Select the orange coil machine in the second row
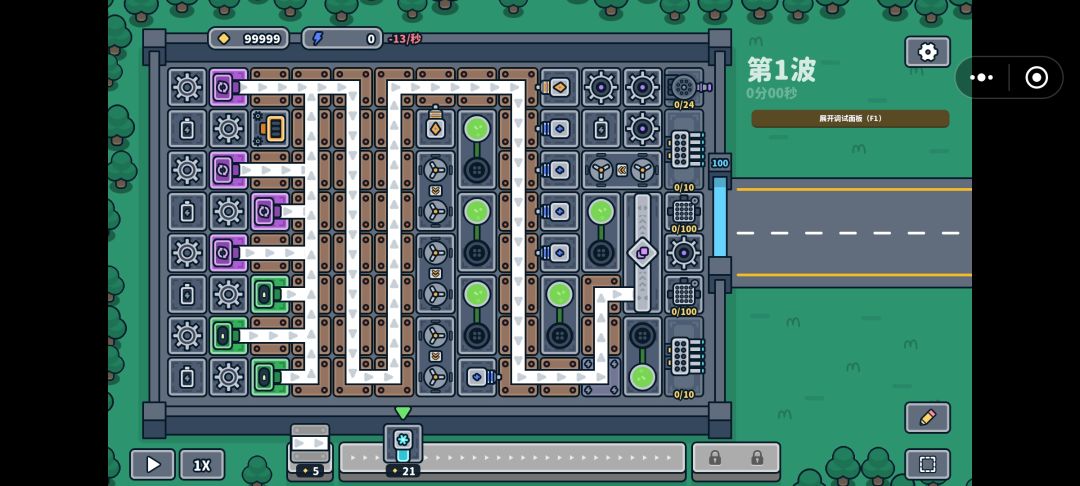The height and width of the screenshot is (486, 1080). [270, 129]
